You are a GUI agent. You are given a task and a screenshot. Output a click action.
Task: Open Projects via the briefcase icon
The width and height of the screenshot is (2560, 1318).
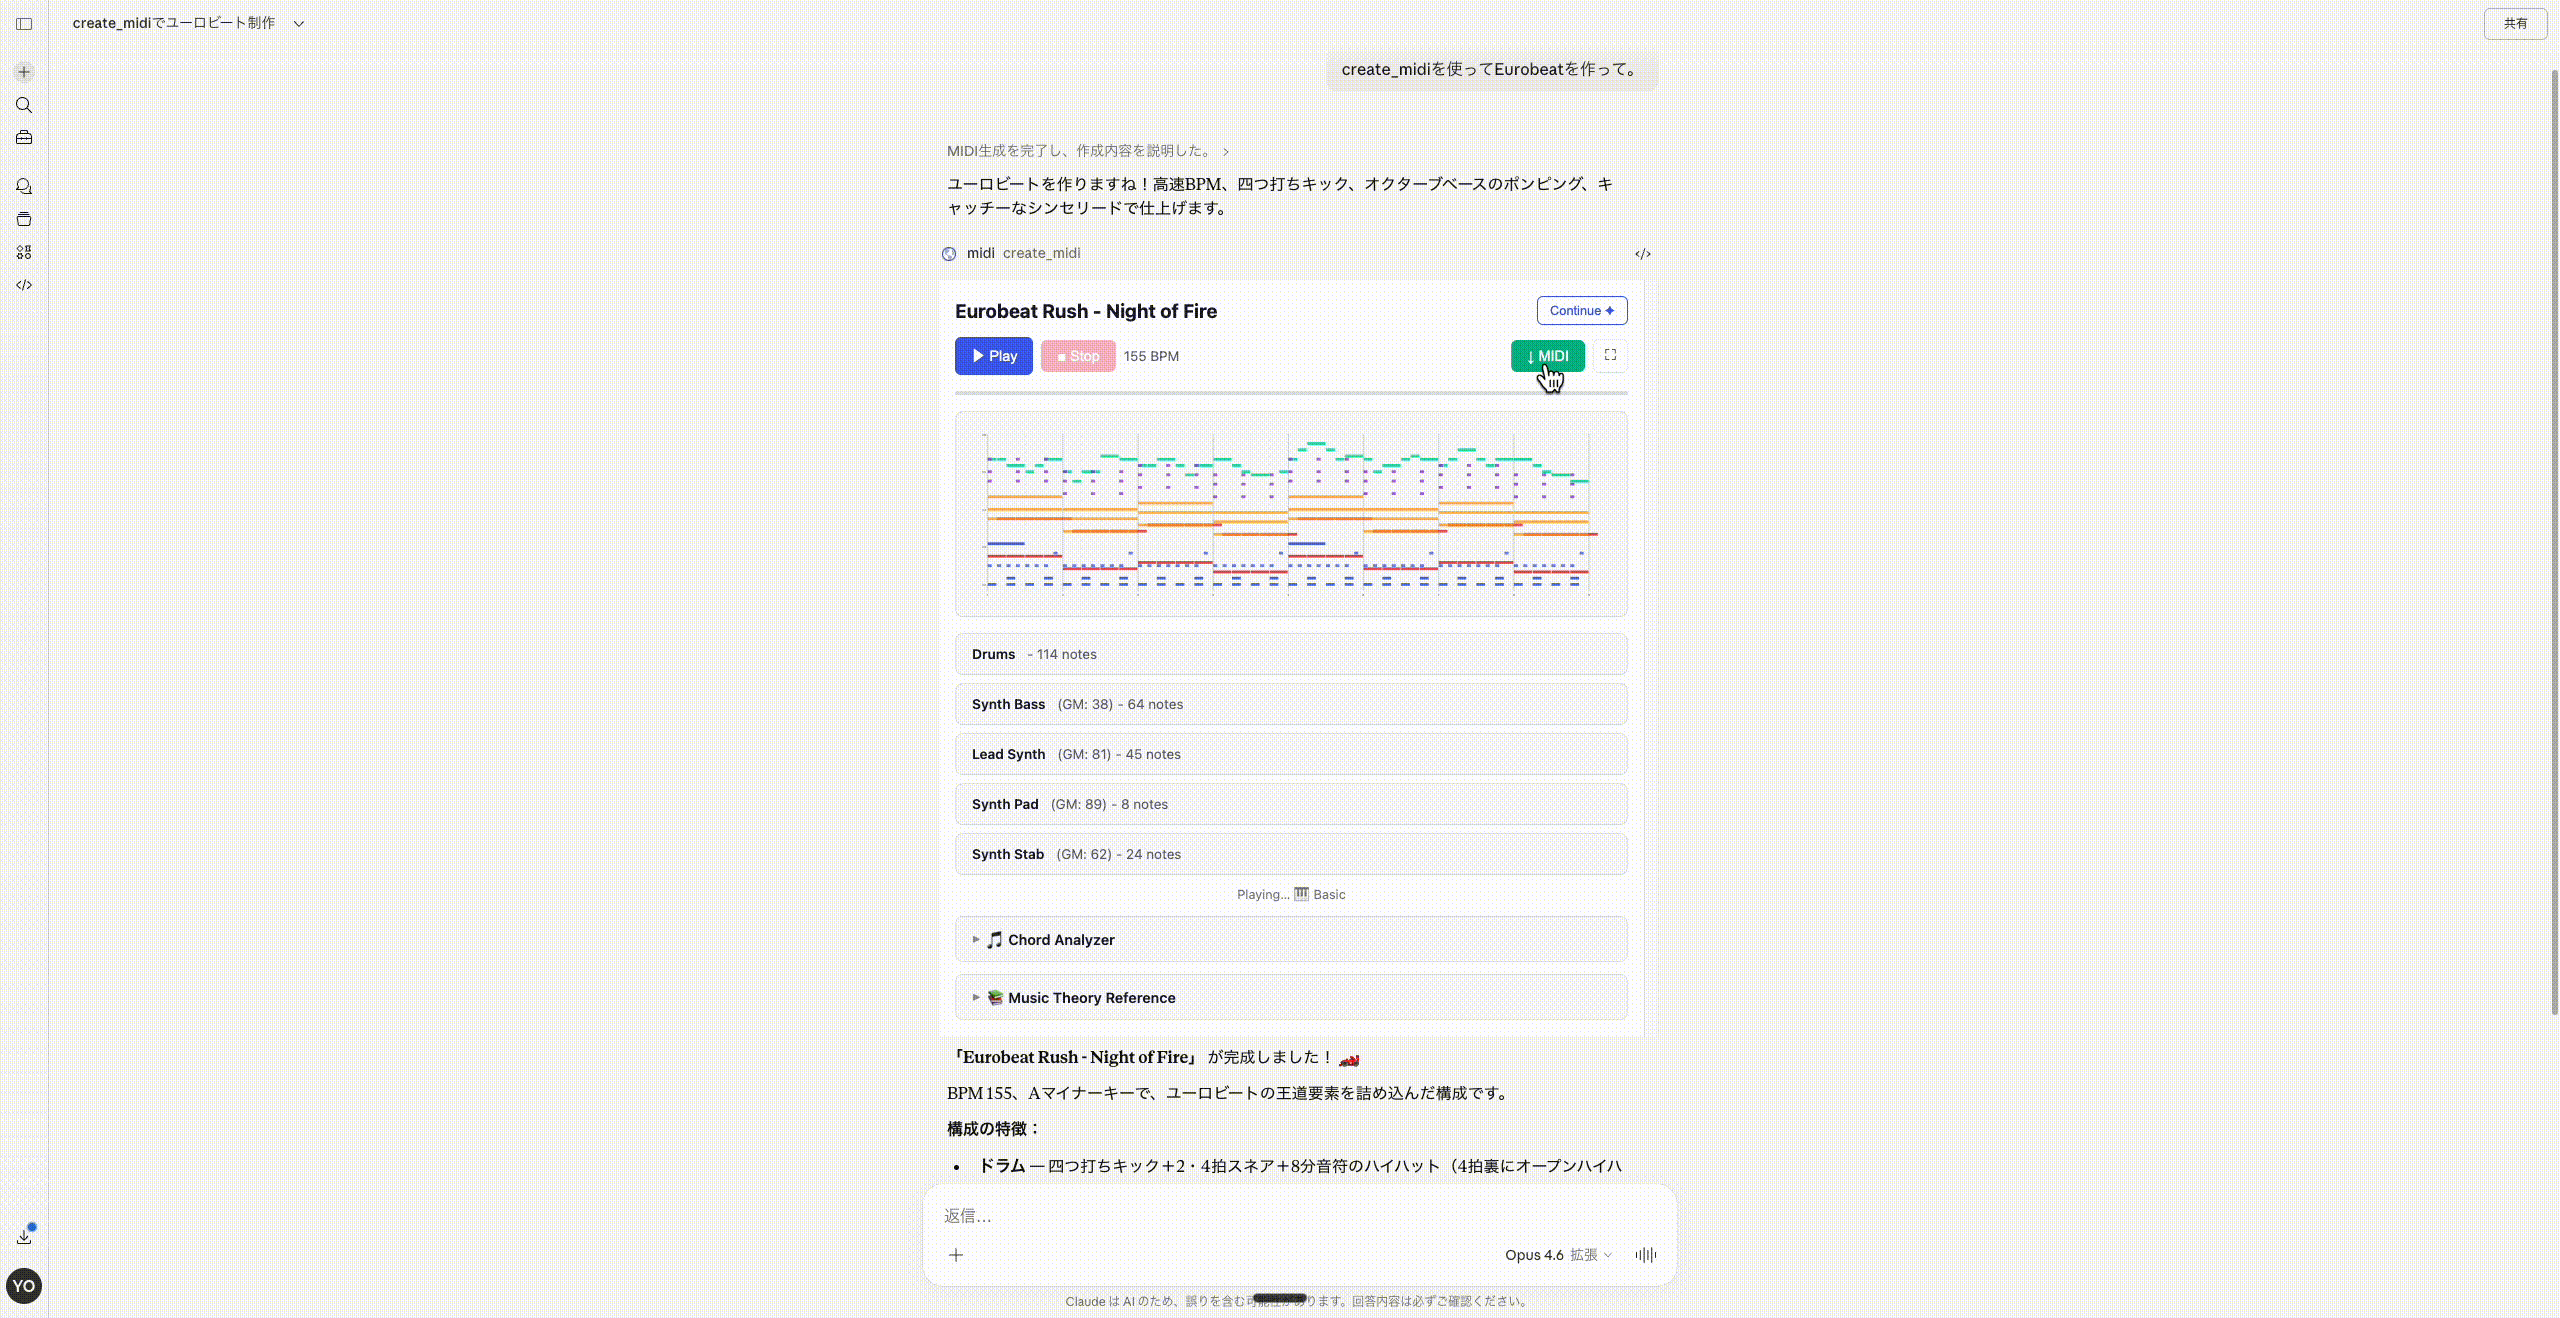[x=25, y=137]
